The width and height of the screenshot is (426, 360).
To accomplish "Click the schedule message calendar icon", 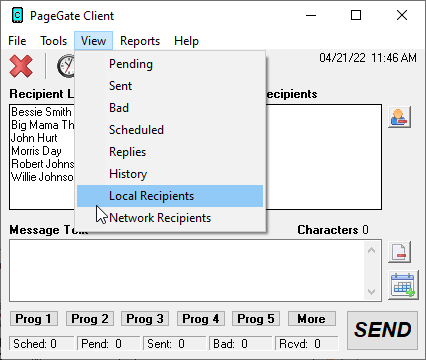I will 403,285.
